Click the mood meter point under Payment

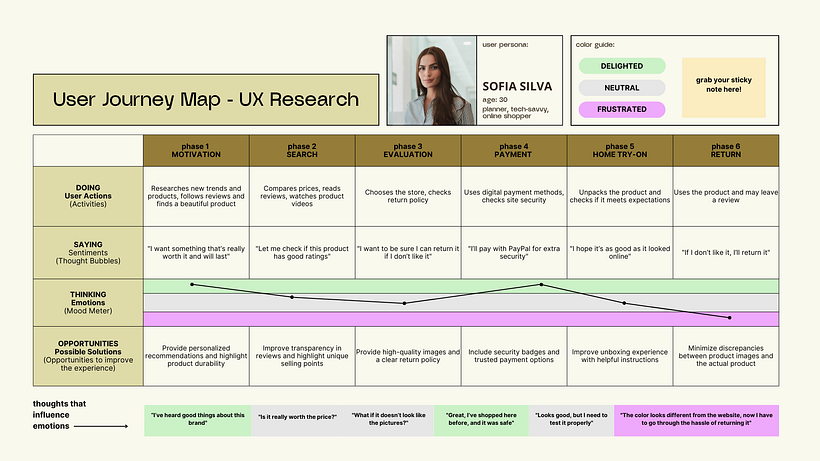click(542, 285)
